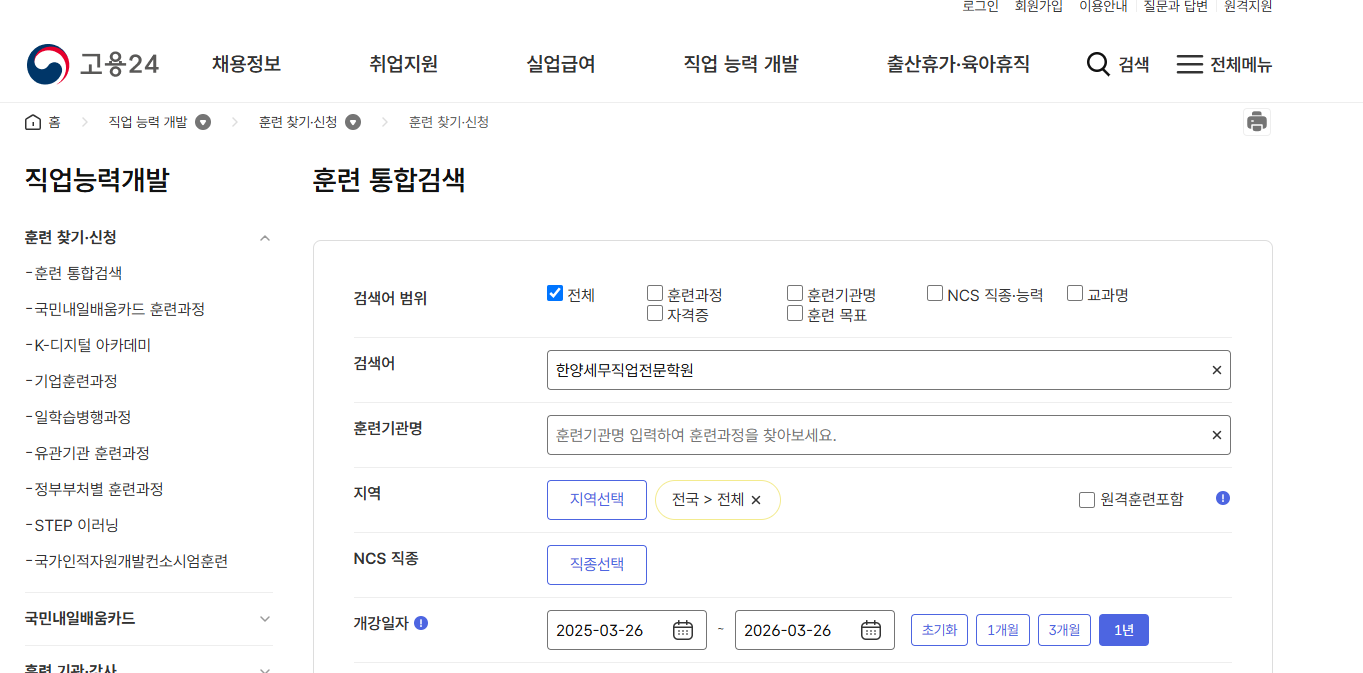
Task: Click the home icon in breadcrumb
Action: click(x=33, y=122)
